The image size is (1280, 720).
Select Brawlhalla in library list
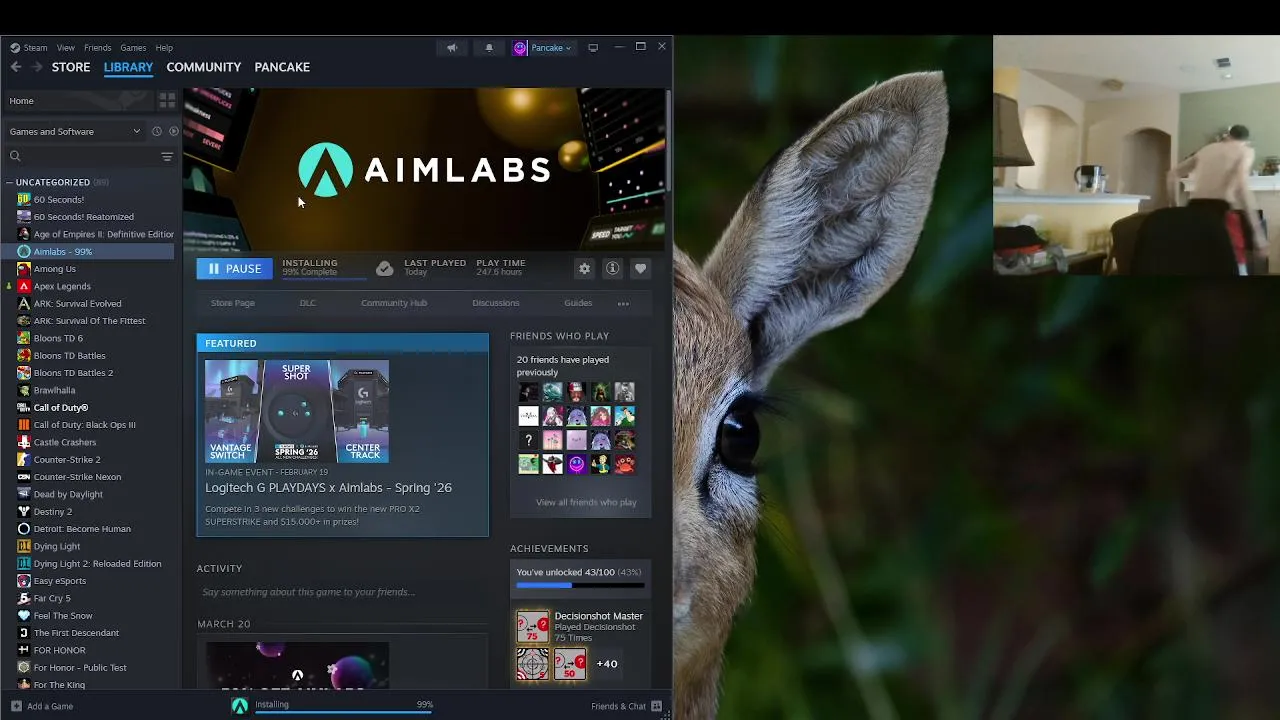(x=54, y=390)
